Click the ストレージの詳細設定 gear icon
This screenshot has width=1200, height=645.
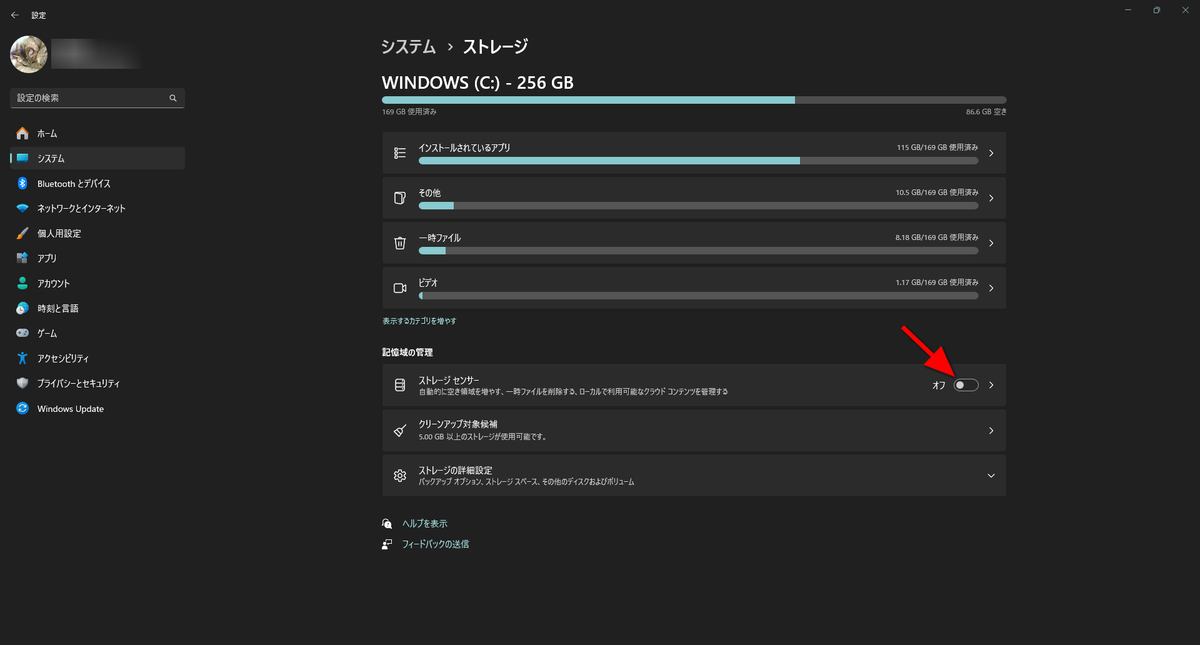(400, 475)
